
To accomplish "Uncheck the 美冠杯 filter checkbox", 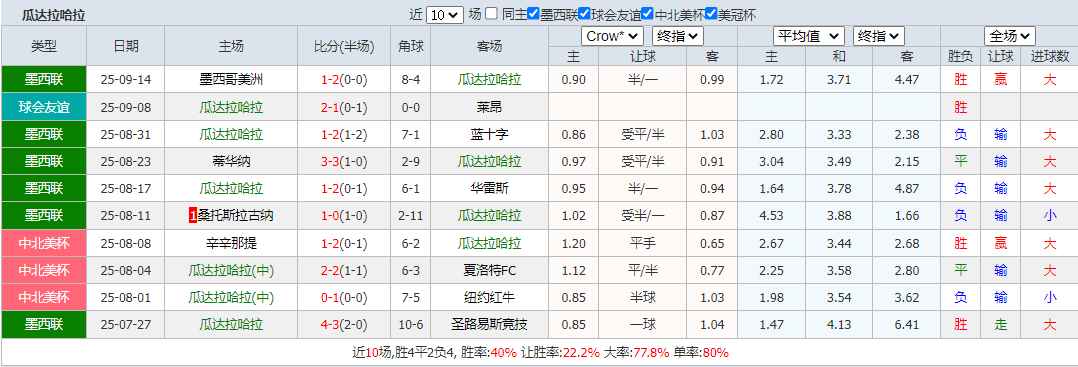I will click(x=712, y=14).
